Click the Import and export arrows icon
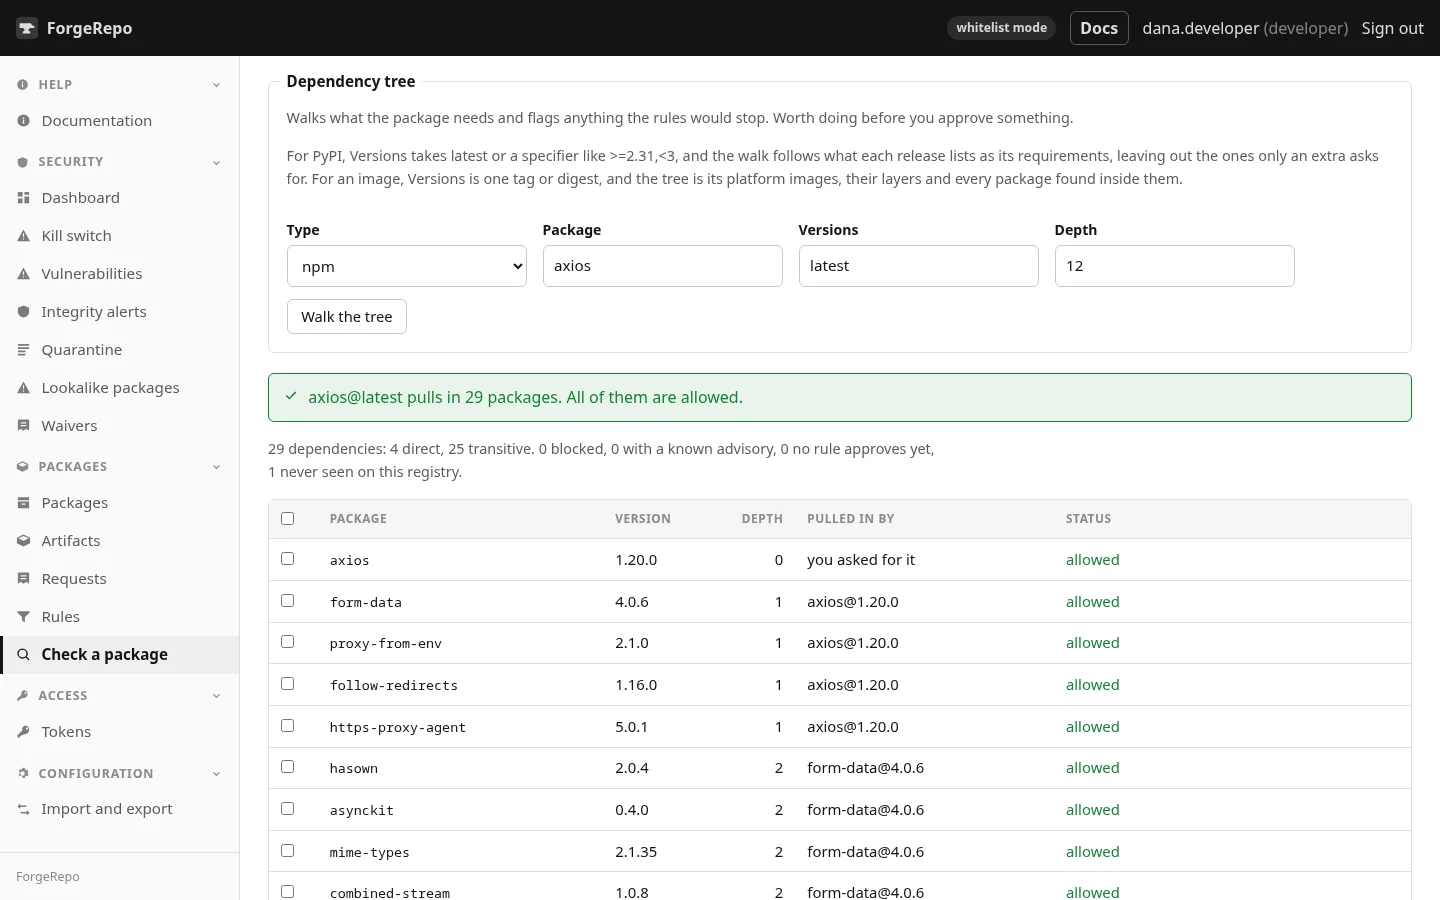This screenshot has height=900, width=1440. click(x=23, y=809)
